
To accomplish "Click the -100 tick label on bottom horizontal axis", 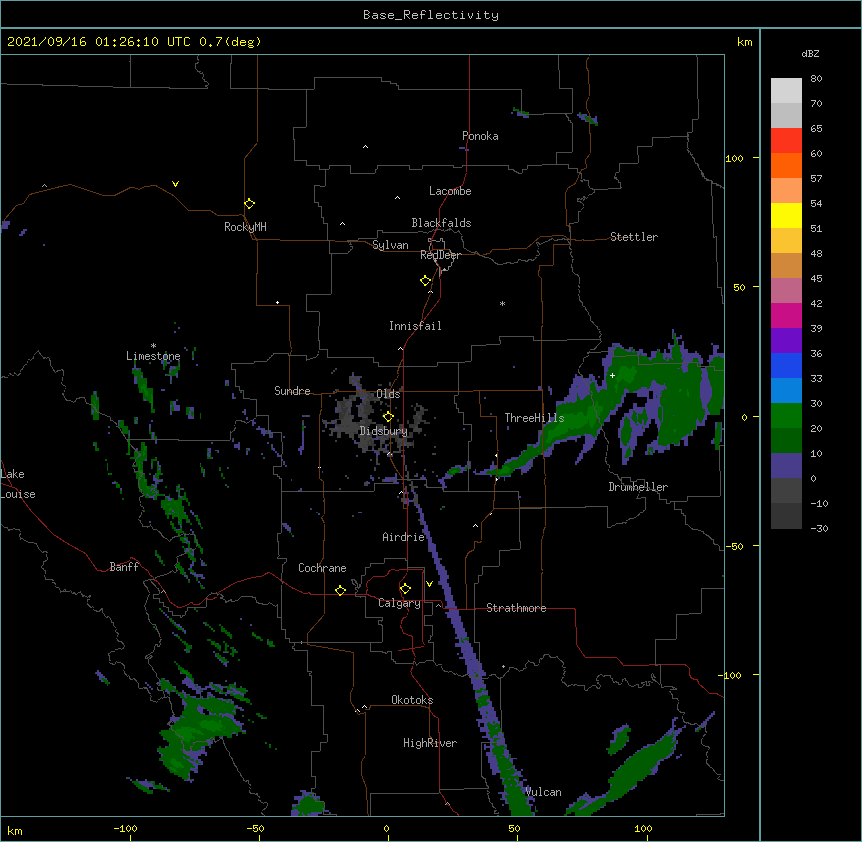I will click(125, 828).
